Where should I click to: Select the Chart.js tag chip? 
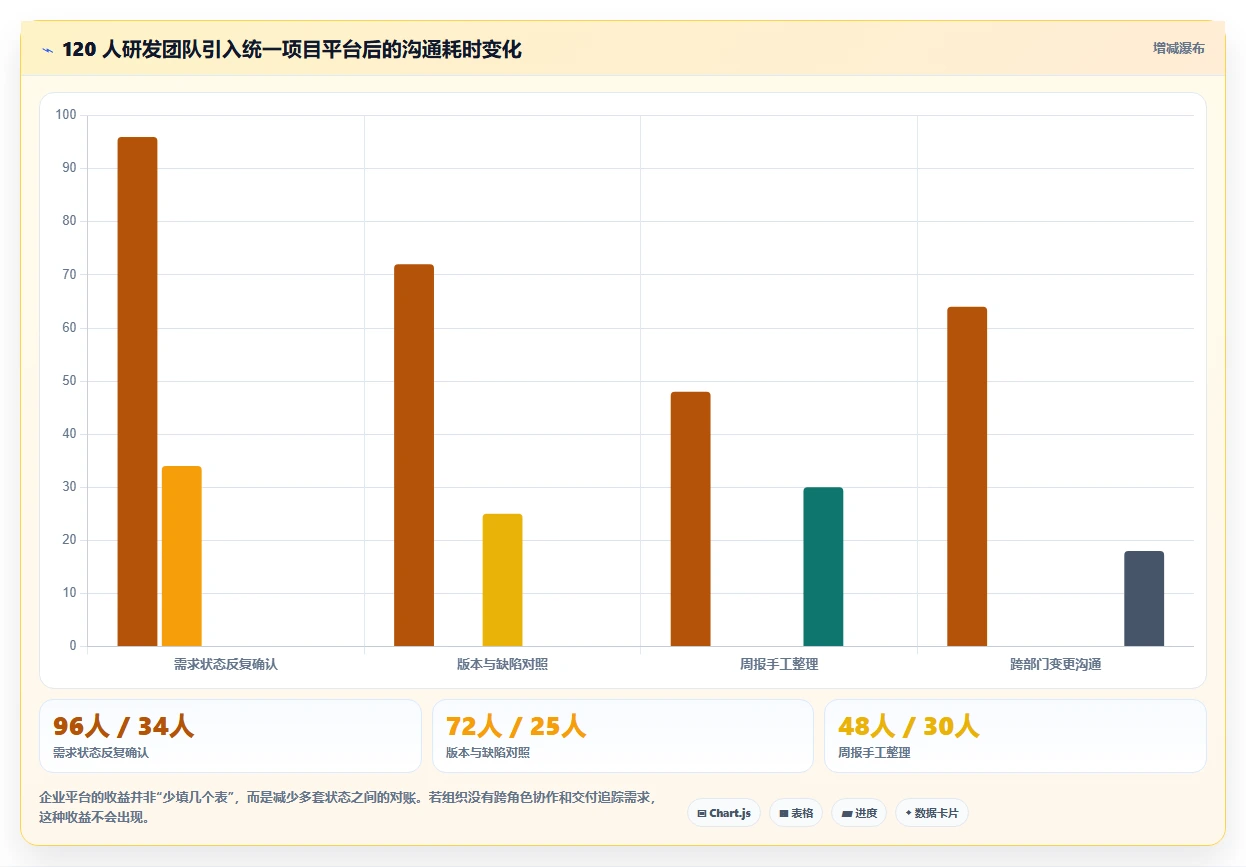pos(724,813)
